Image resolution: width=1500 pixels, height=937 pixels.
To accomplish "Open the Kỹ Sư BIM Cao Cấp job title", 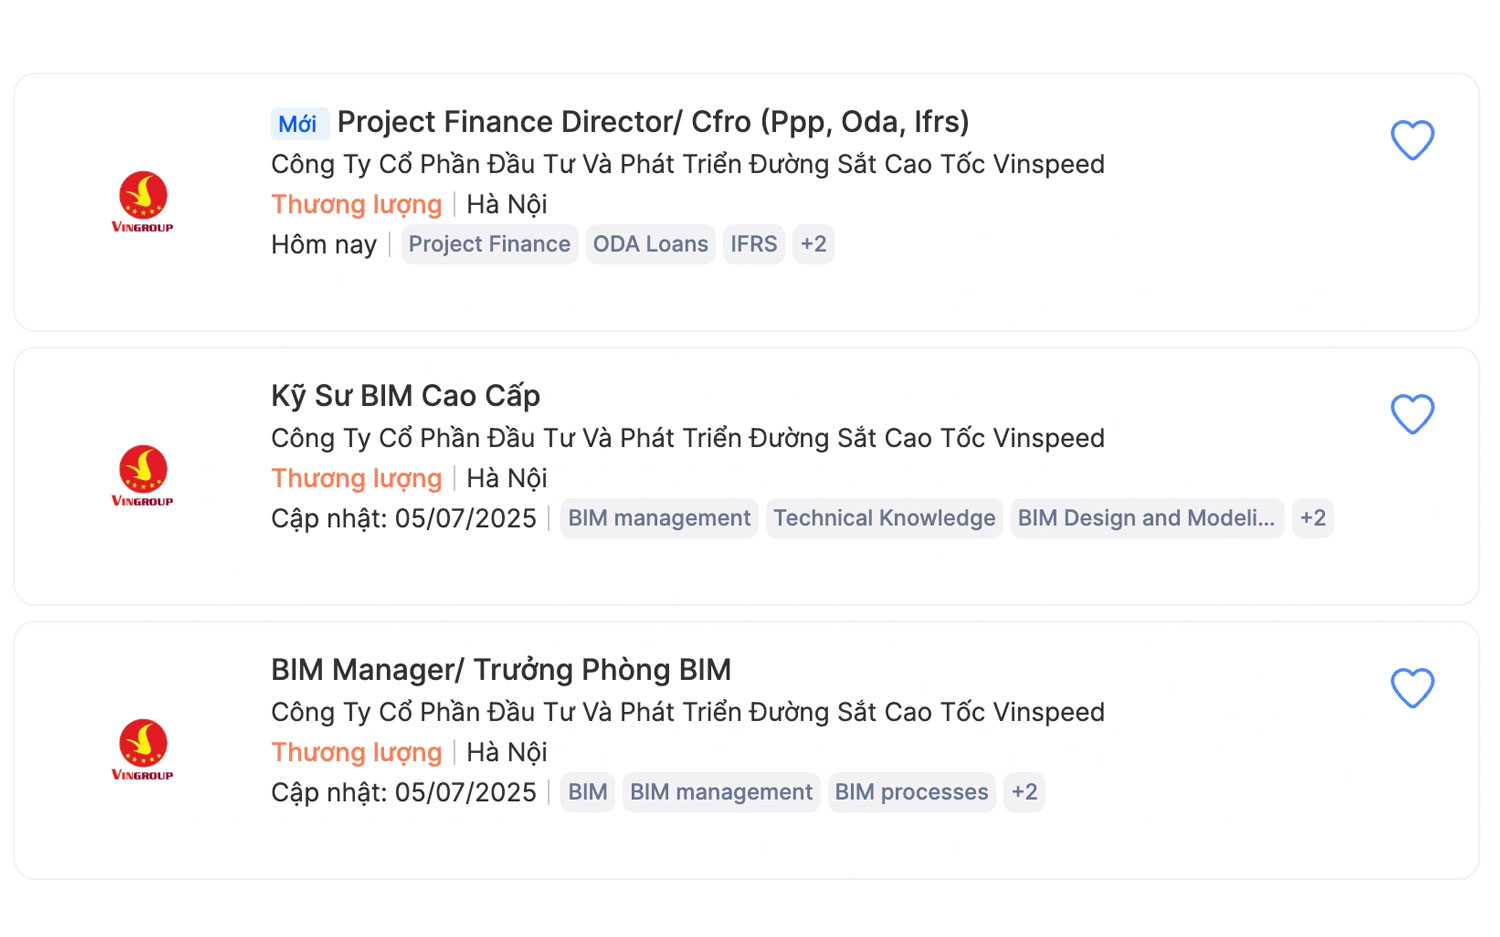I will click(405, 396).
